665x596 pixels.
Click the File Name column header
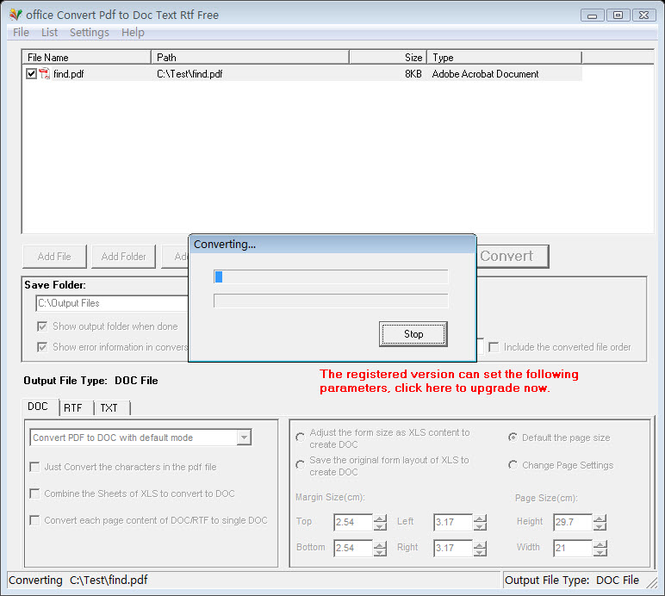coord(87,57)
